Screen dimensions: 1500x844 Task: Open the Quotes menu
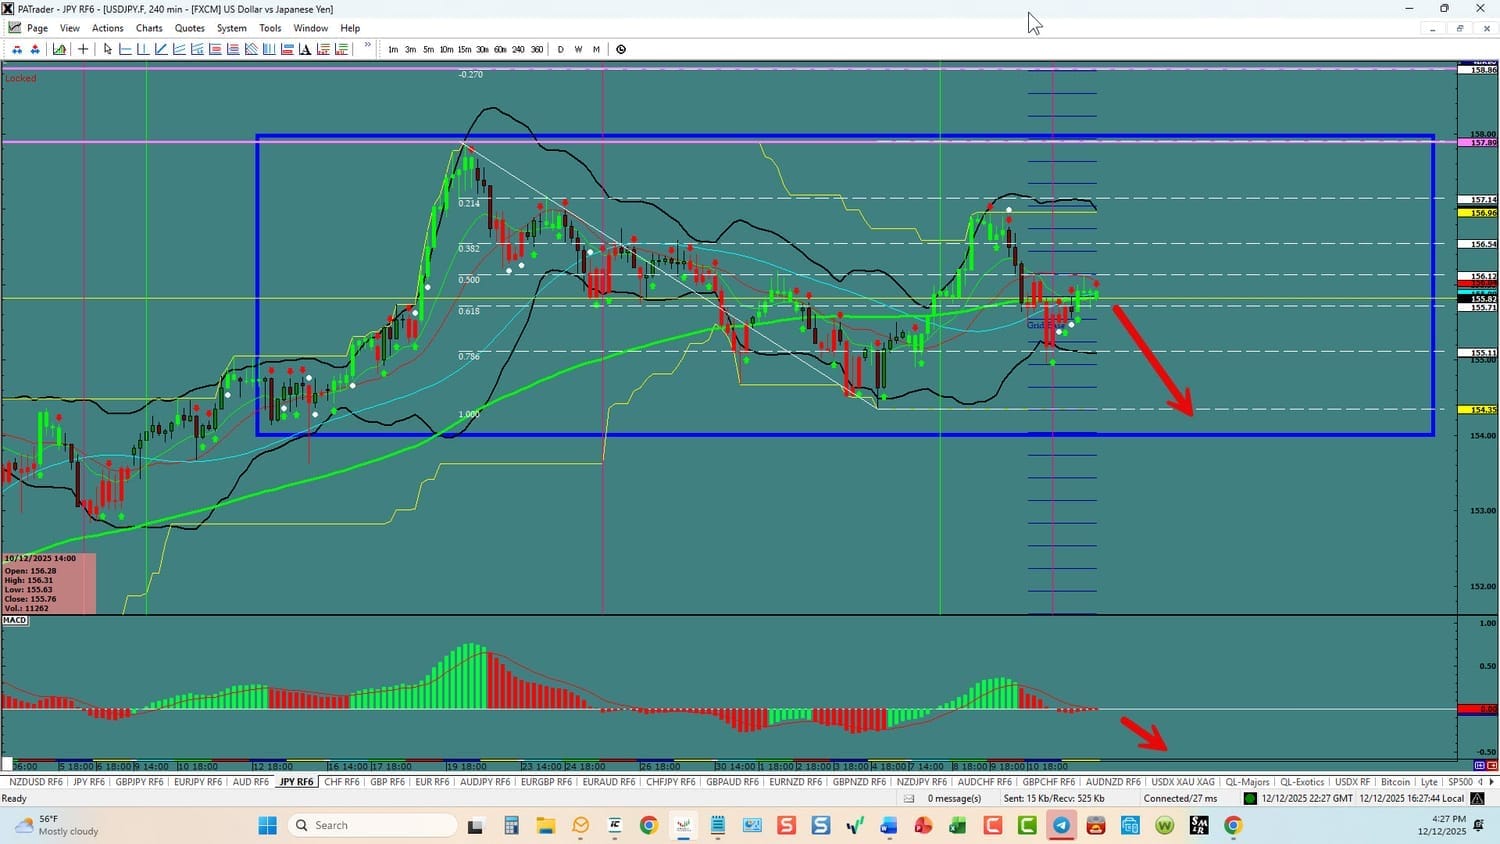[189, 28]
